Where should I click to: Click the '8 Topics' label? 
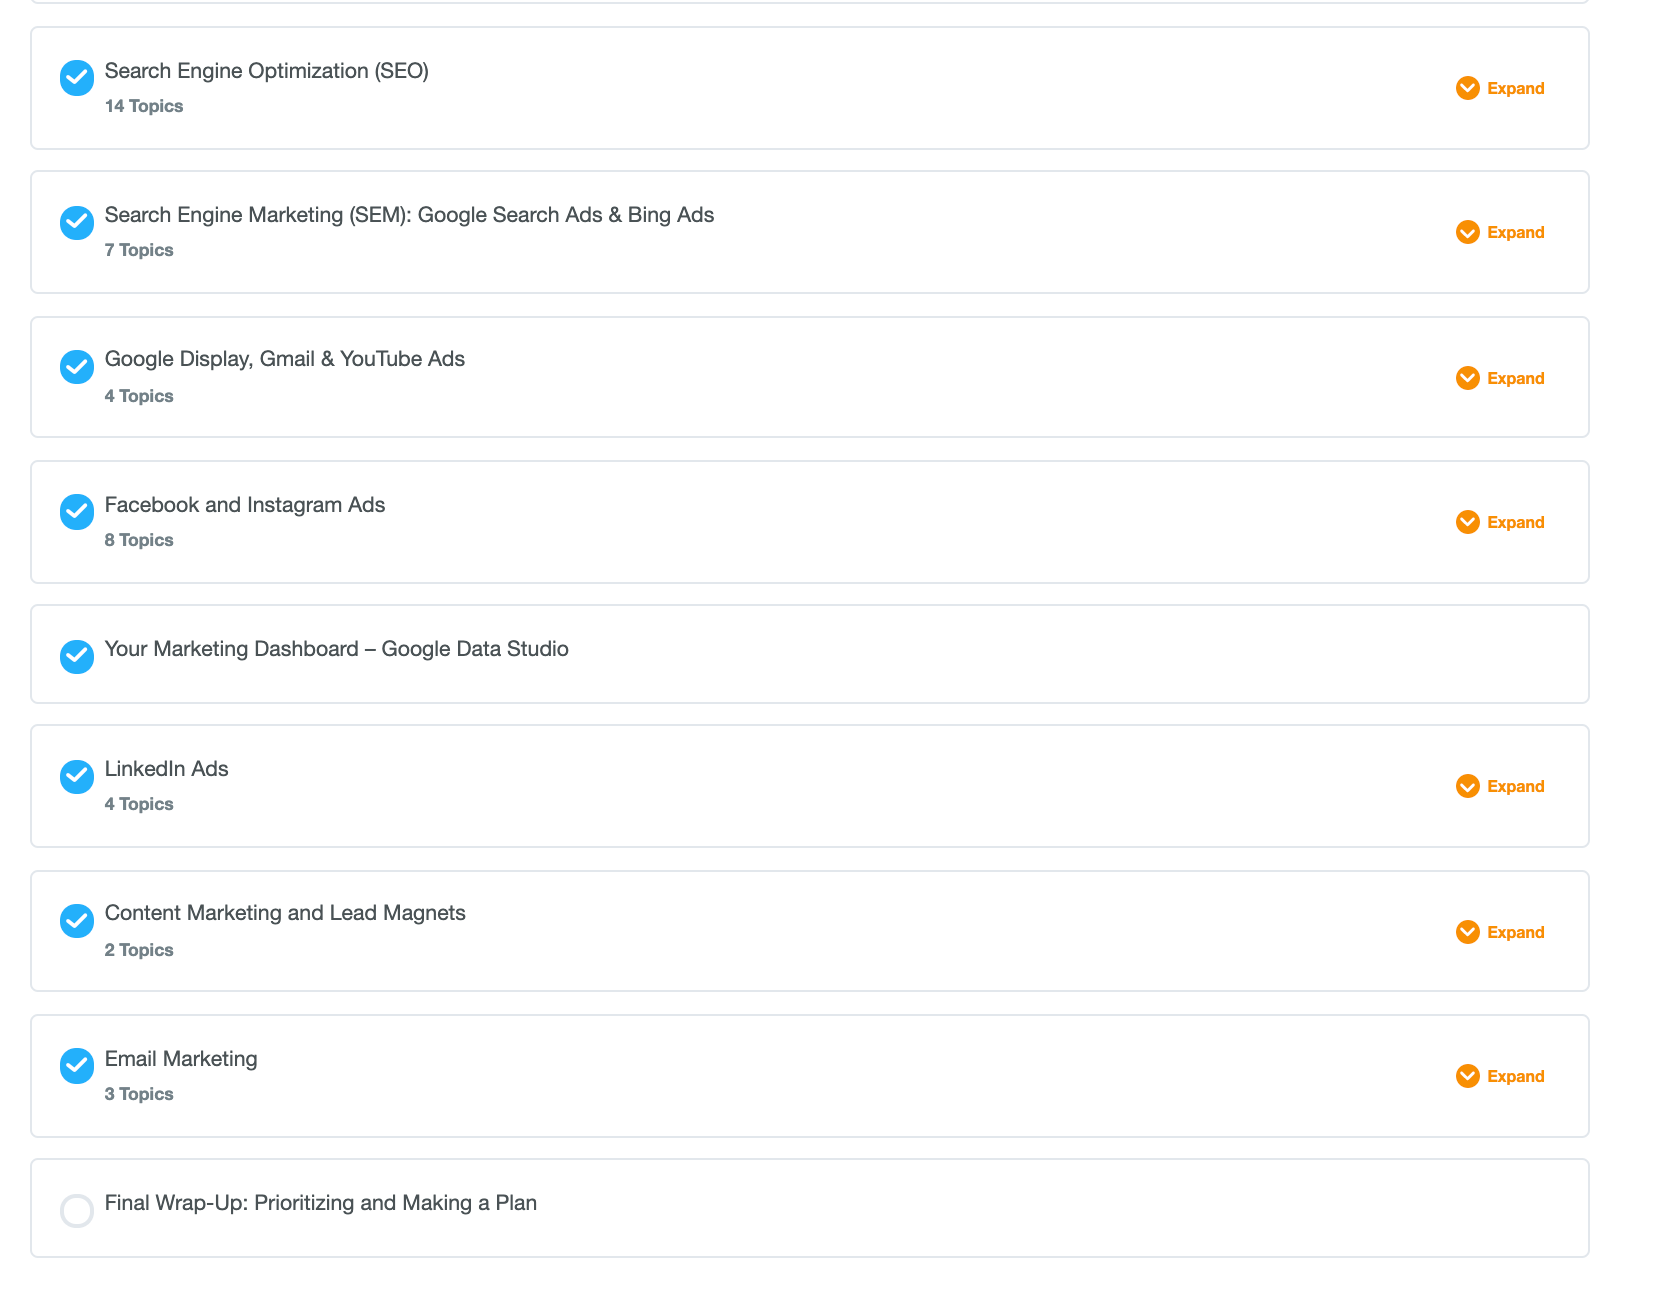(139, 540)
